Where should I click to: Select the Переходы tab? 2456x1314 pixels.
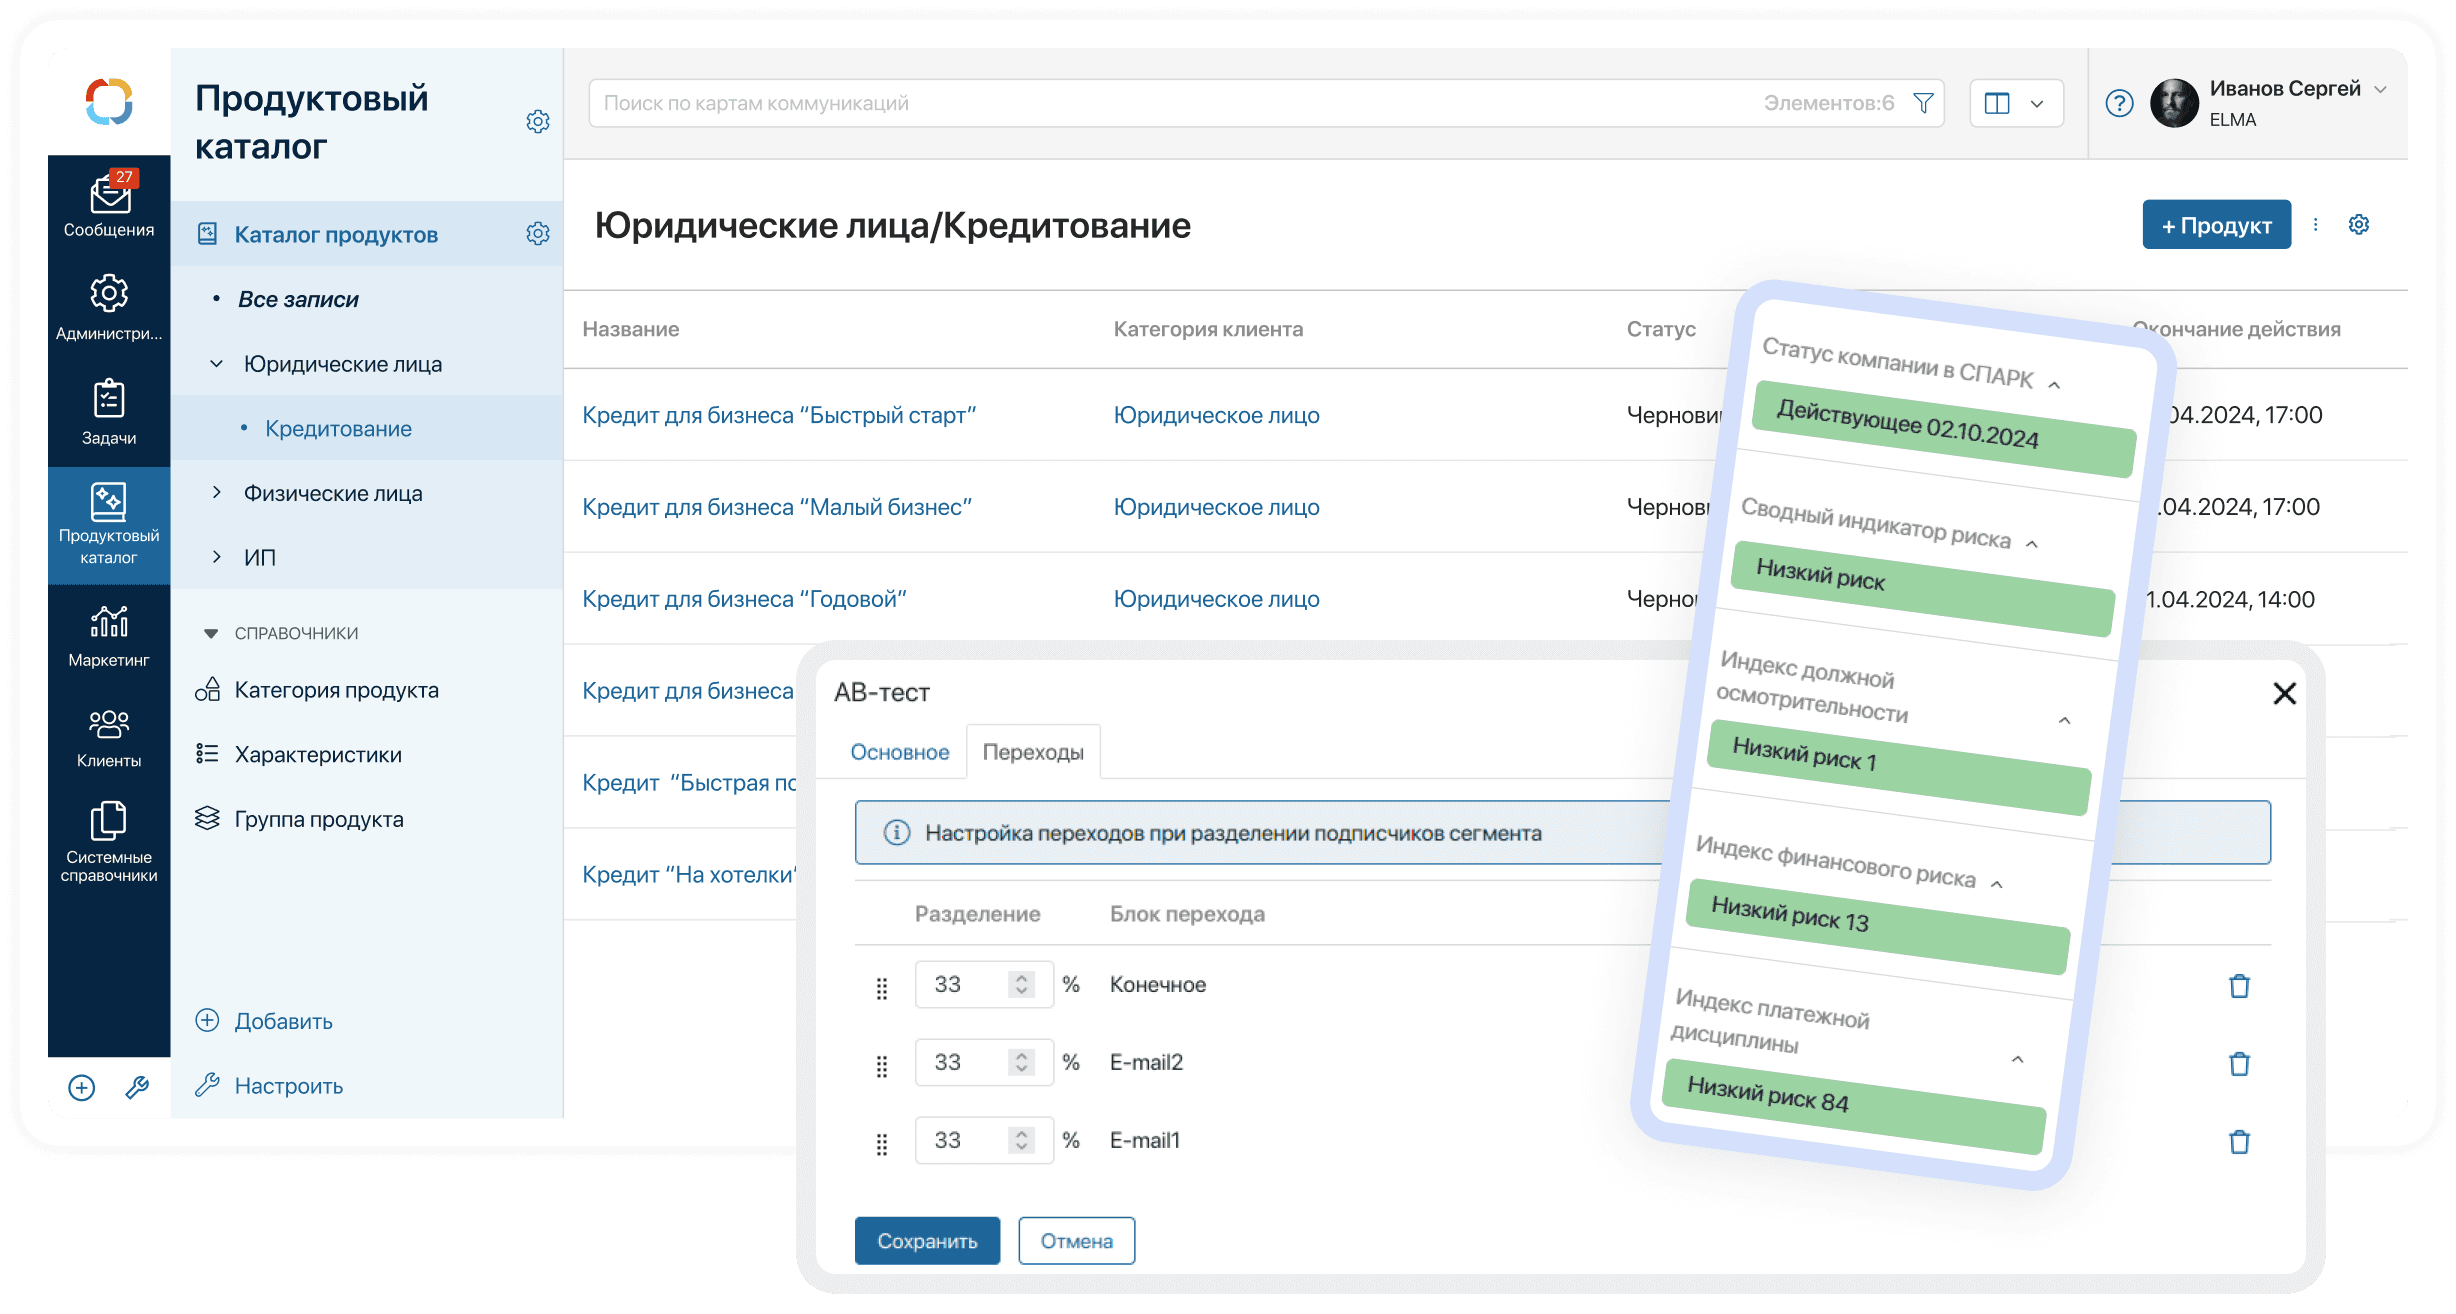click(1033, 752)
